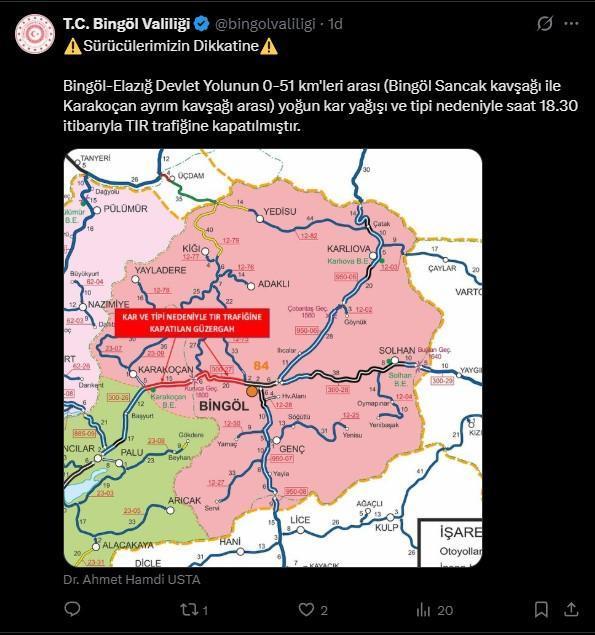Open the @bingolvaliligi handle link
The width and height of the screenshot is (595, 635).
click(x=265, y=24)
